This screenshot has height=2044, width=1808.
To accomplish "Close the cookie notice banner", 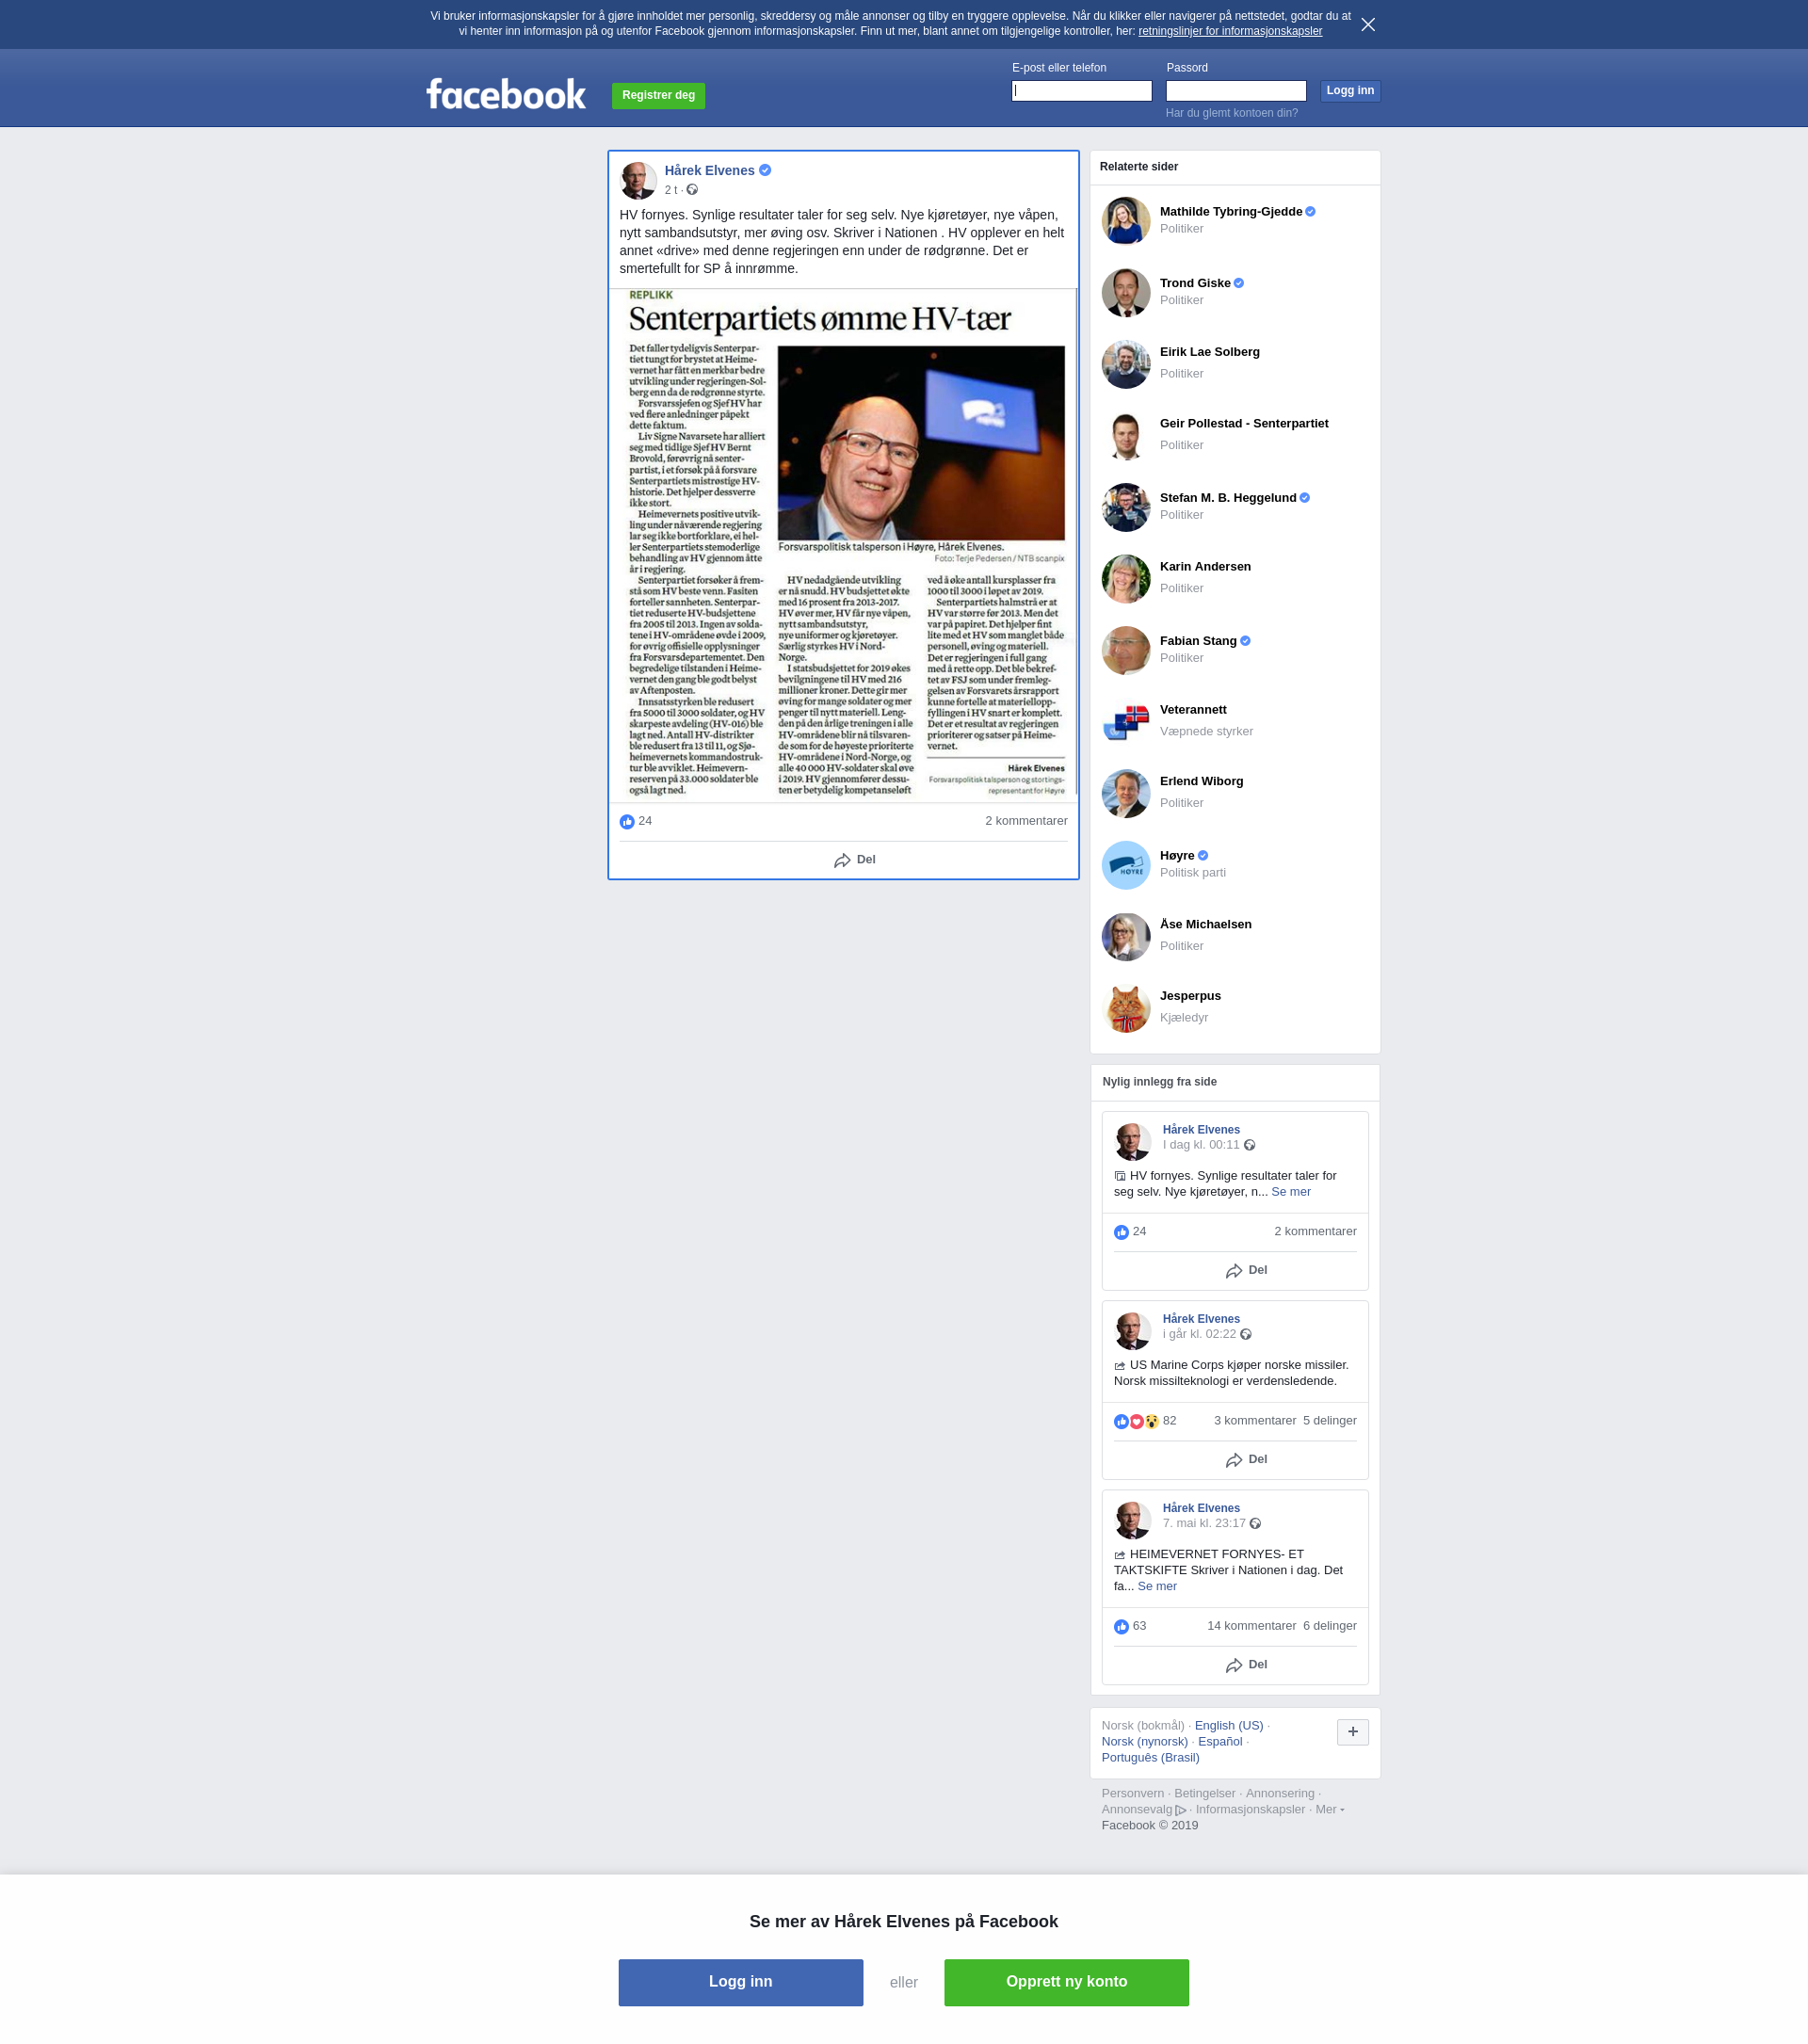I will coord(1368,25).
